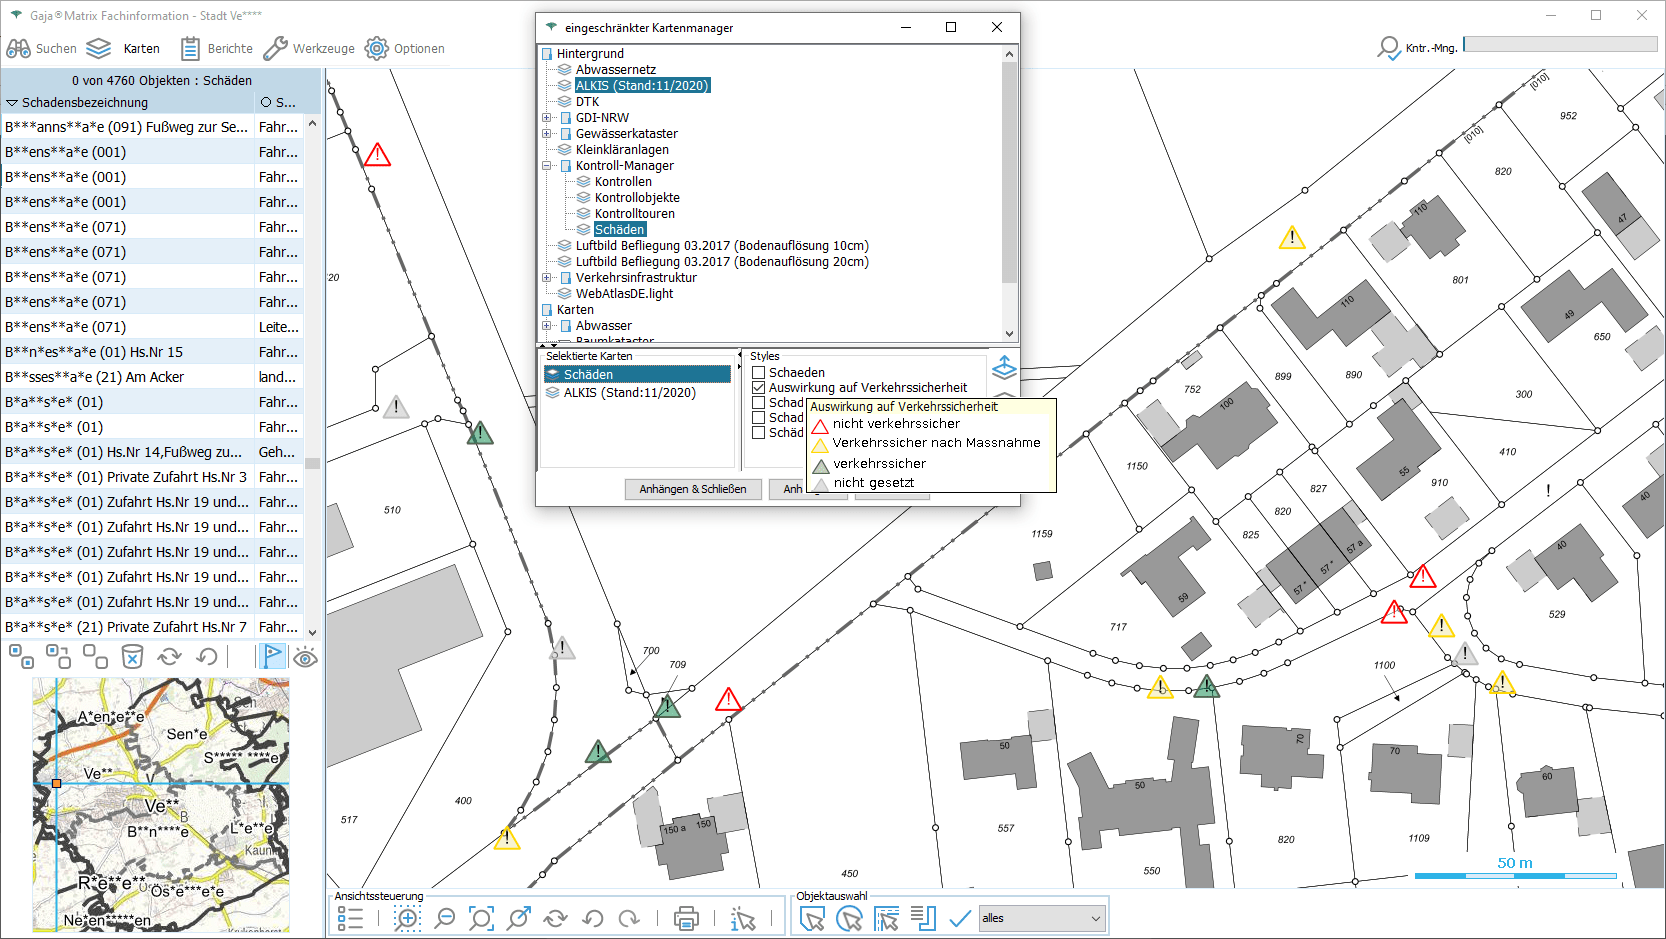Enable the Schaeden style checkbox
Viewport: 1666px width, 939px height.
click(x=759, y=373)
